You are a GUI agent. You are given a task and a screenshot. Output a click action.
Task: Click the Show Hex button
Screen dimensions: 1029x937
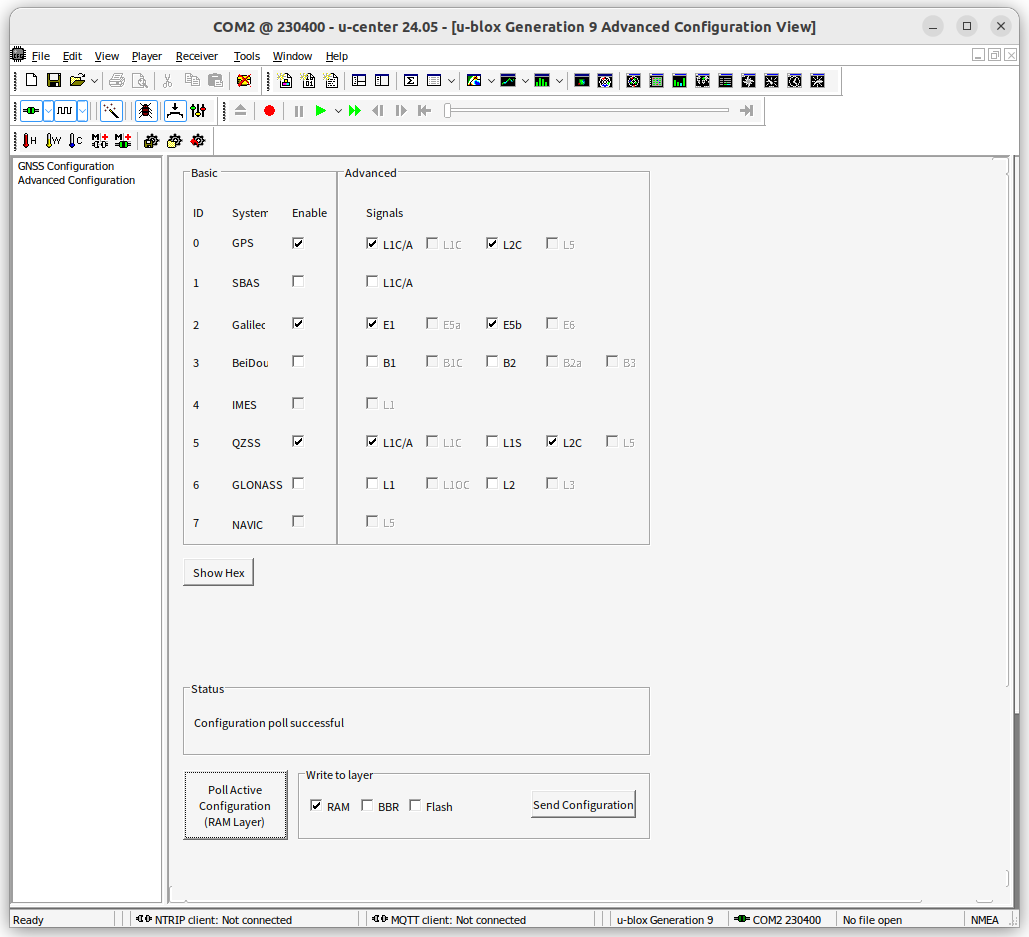(219, 573)
